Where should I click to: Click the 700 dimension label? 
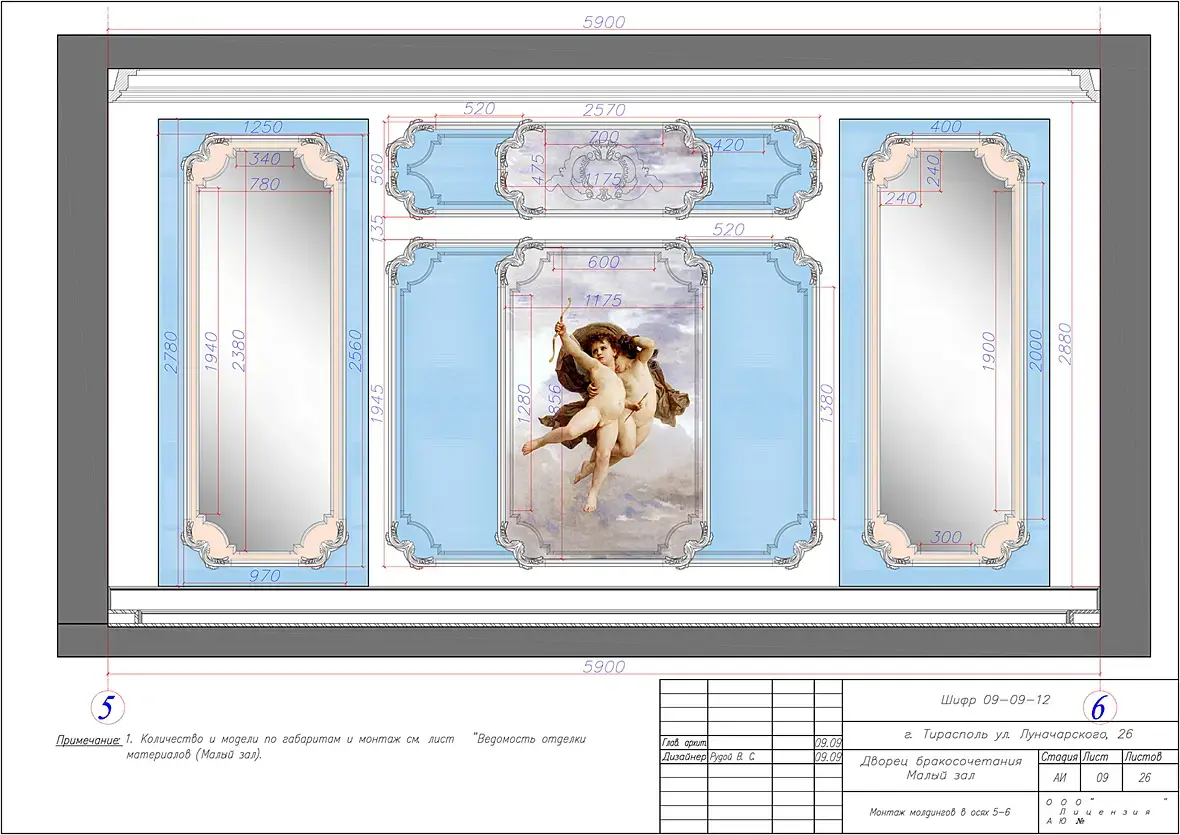[x=604, y=138]
